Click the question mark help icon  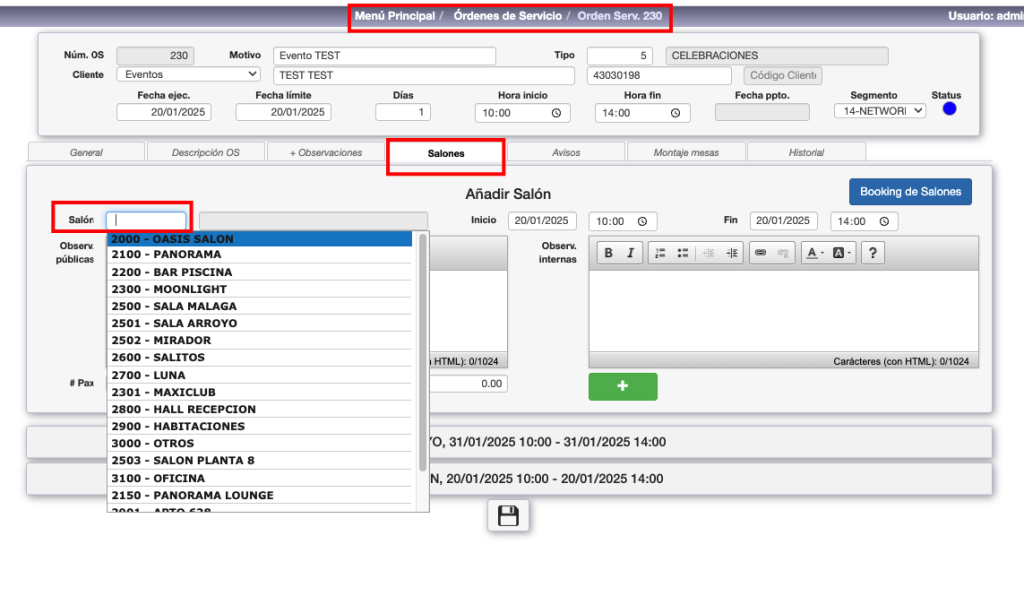[x=873, y=254]
